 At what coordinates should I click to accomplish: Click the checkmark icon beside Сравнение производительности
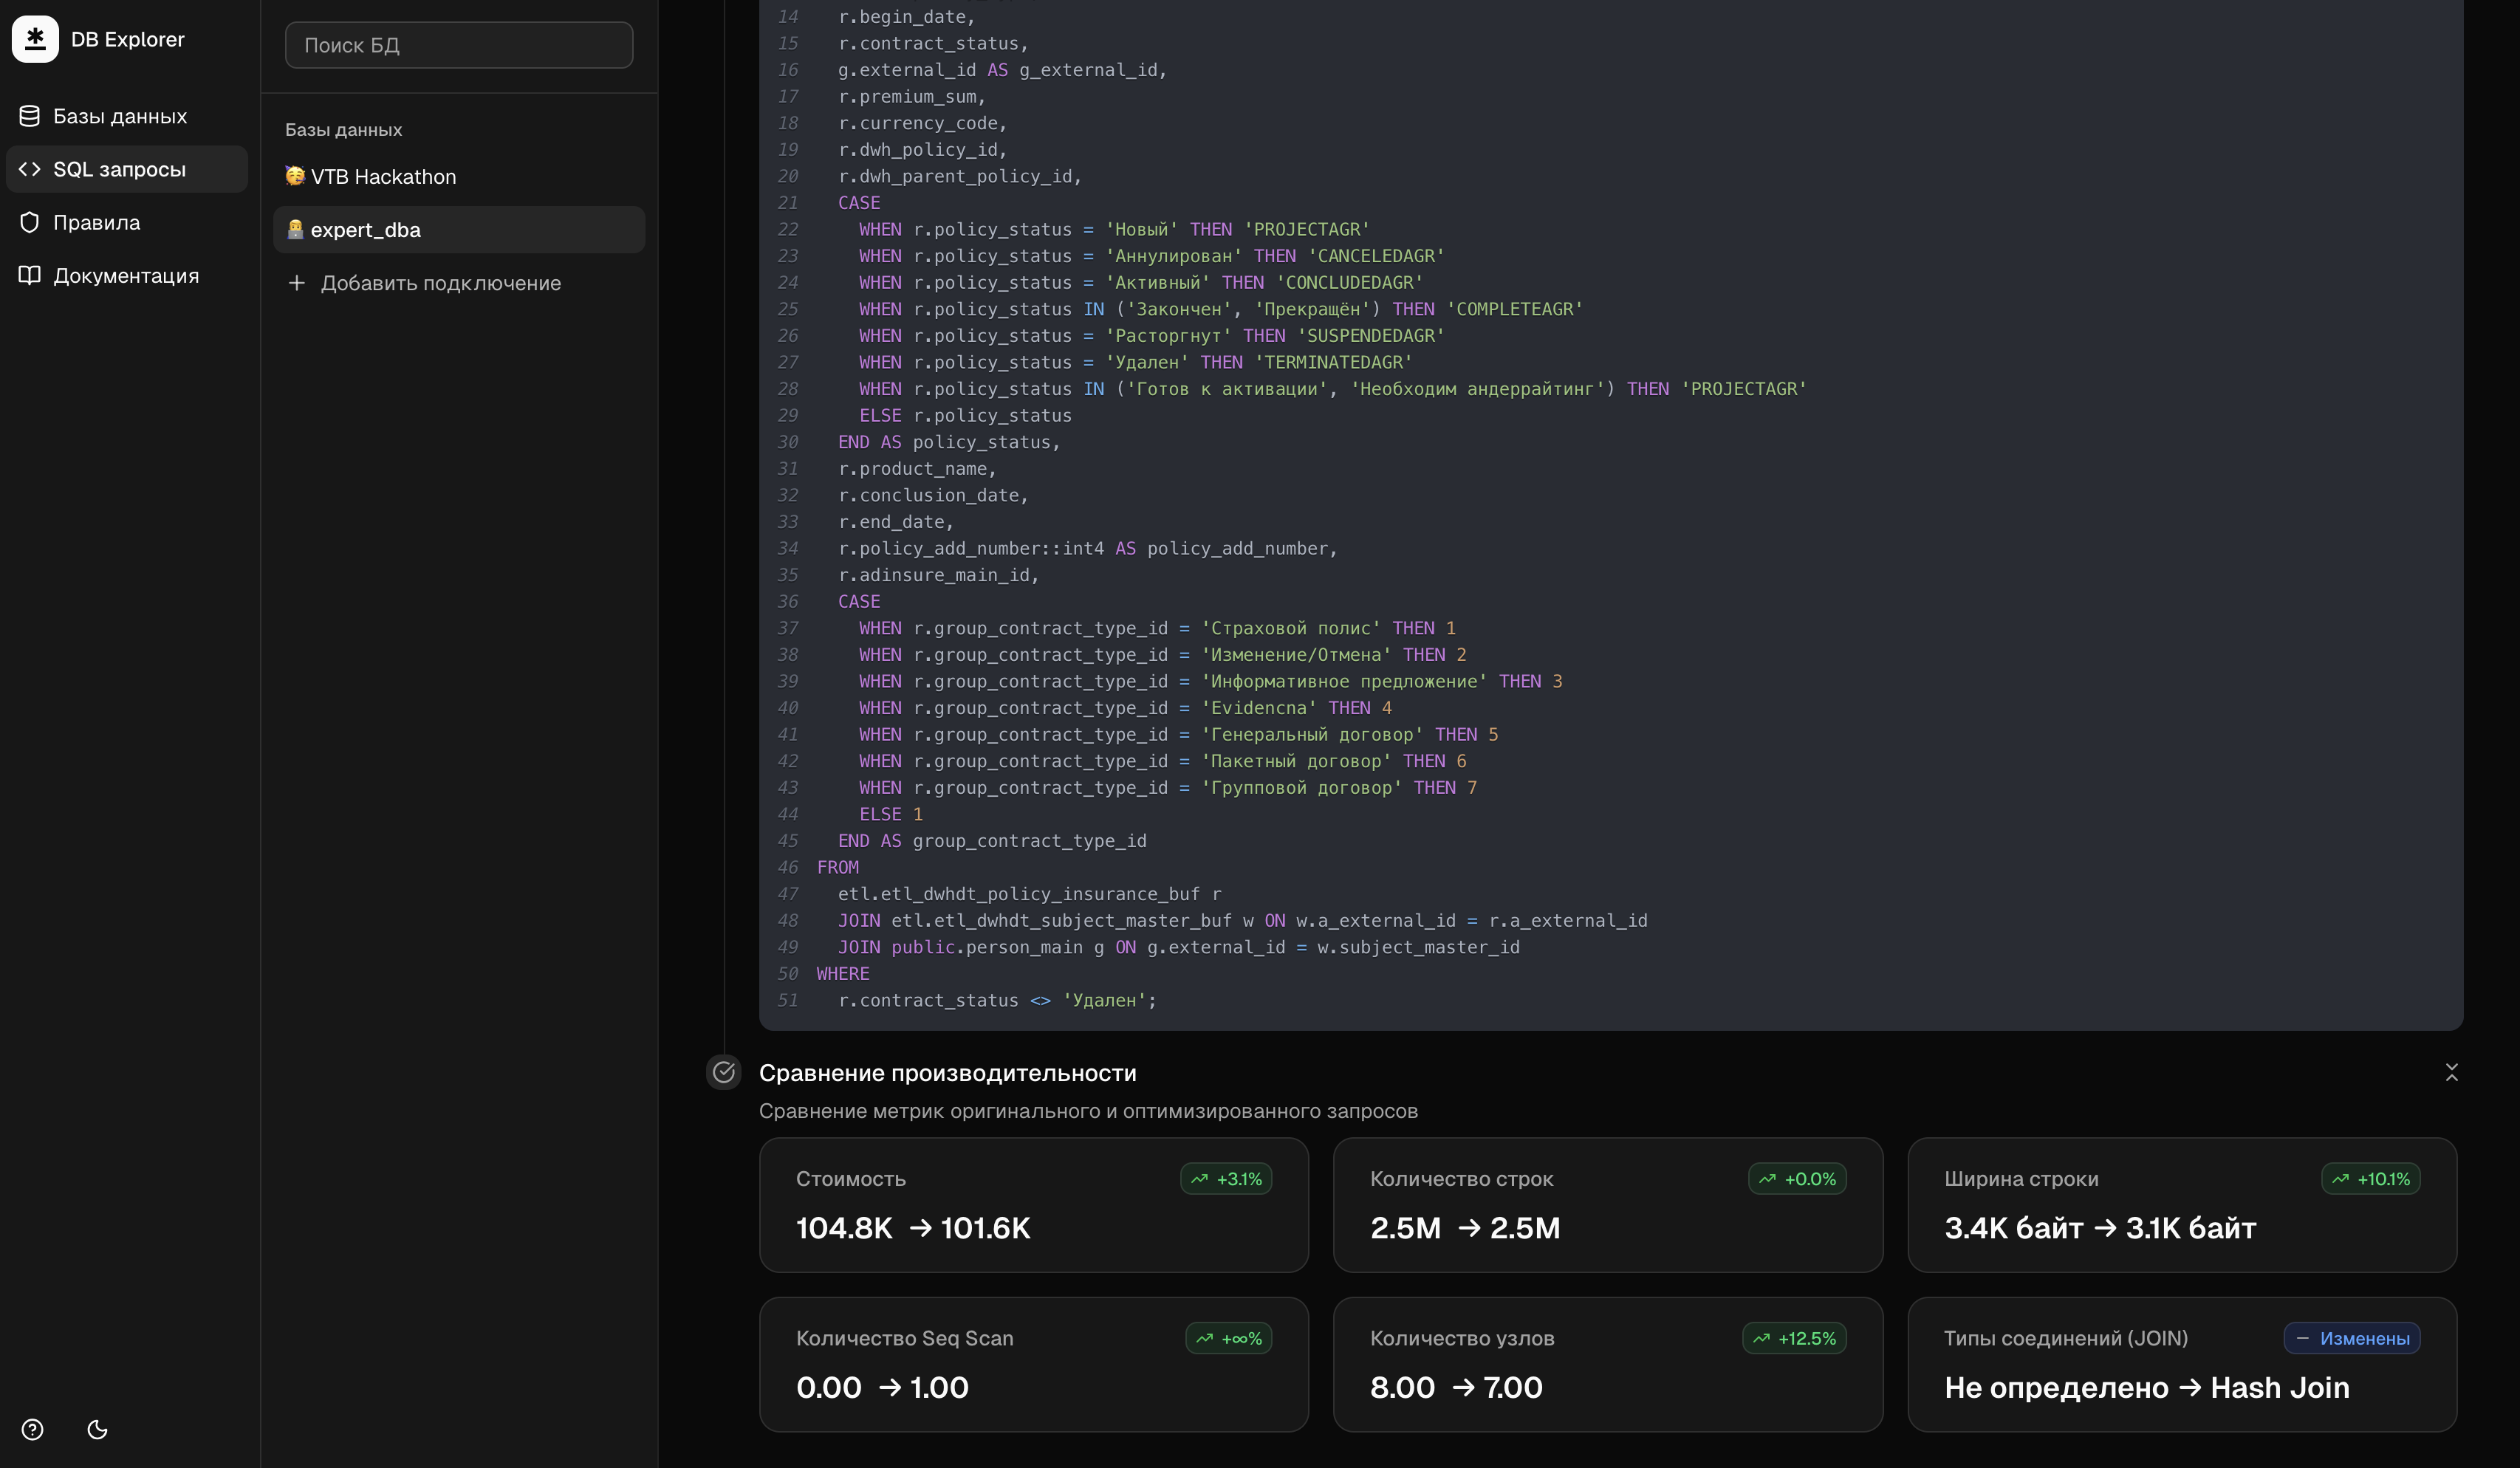point(724,1072)
